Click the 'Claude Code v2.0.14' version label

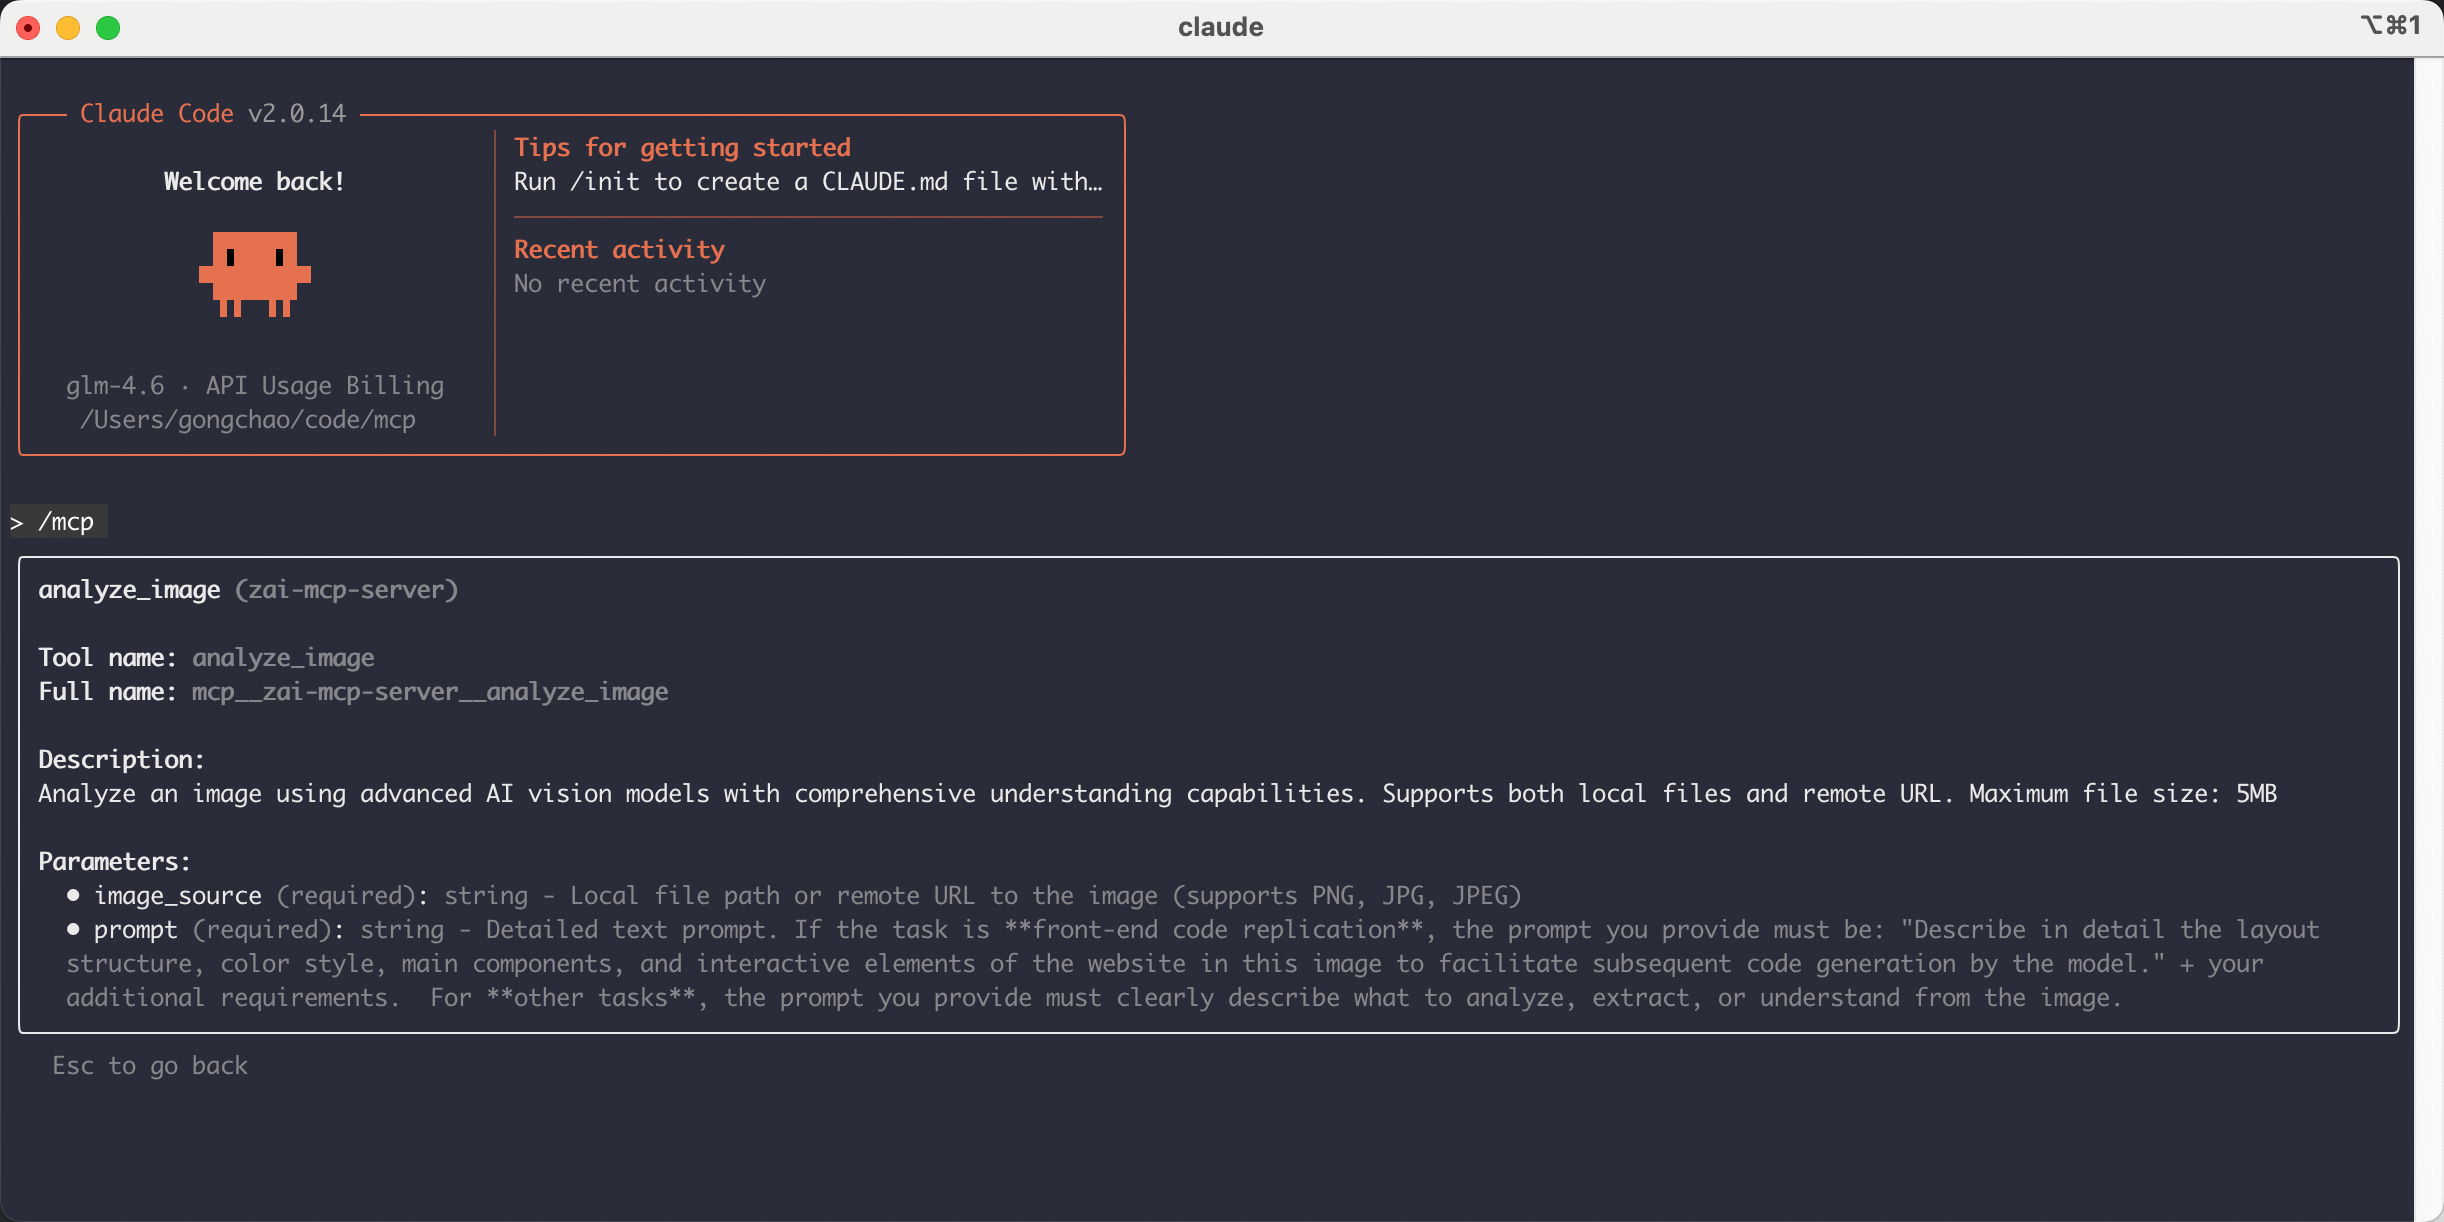click(x=213, y=114)
